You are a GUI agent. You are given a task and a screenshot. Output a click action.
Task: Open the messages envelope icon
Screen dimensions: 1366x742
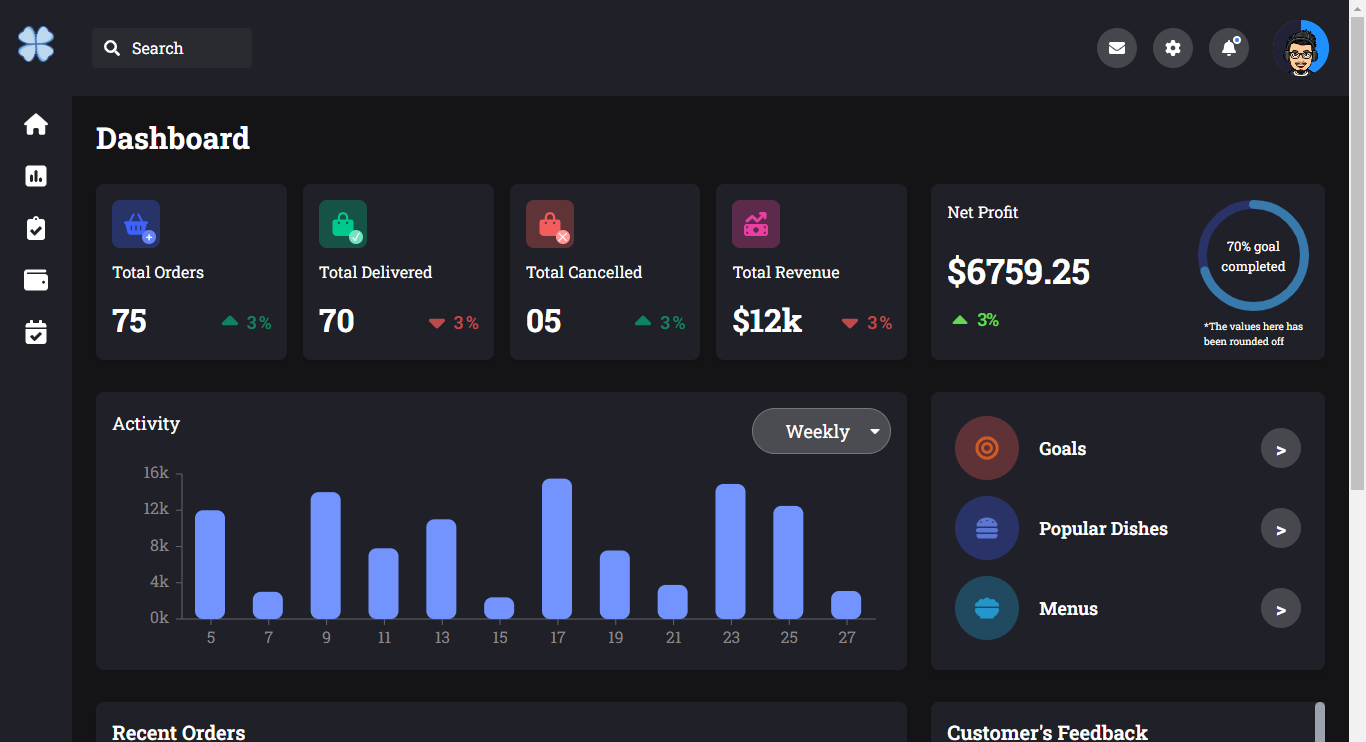tap(1117, 48)
